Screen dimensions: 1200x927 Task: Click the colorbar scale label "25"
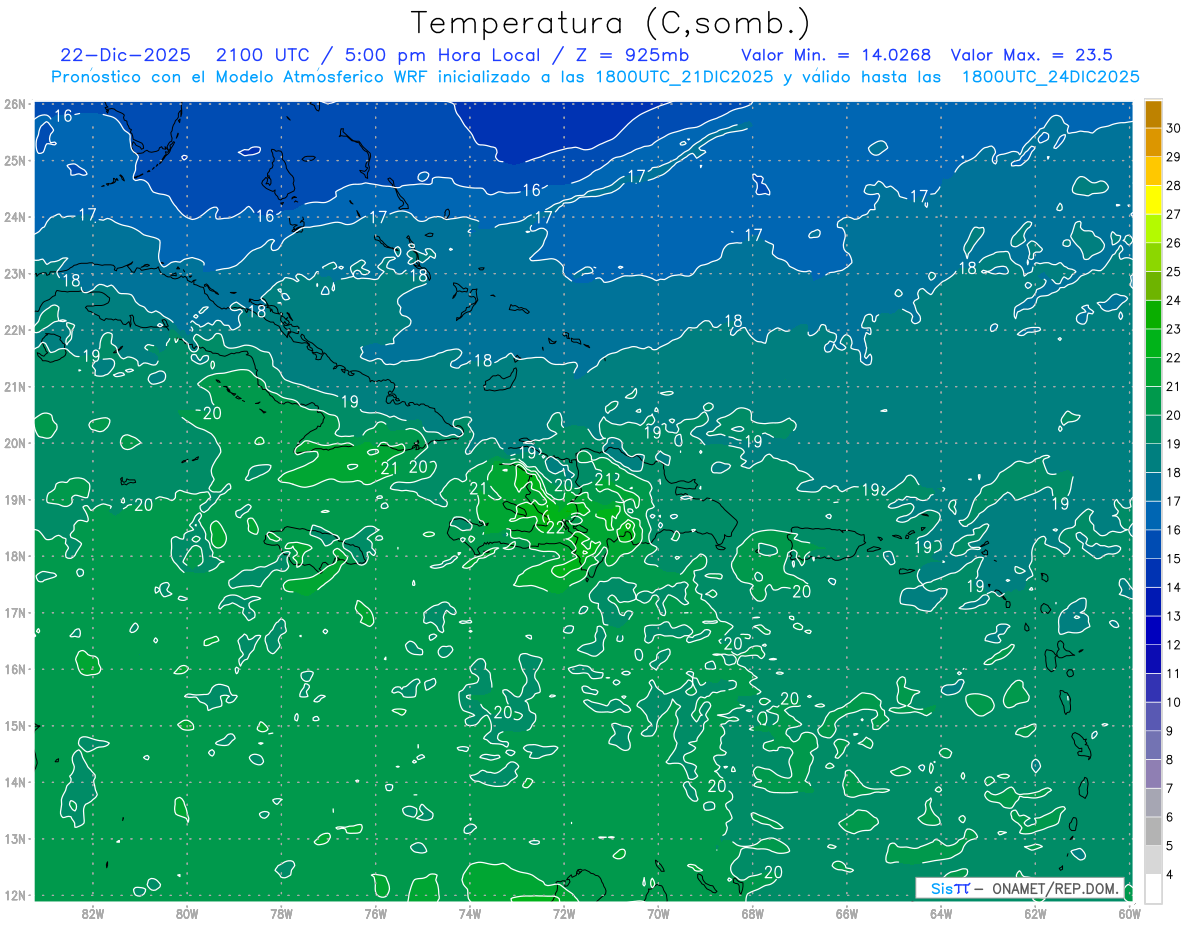[1174, 271]
